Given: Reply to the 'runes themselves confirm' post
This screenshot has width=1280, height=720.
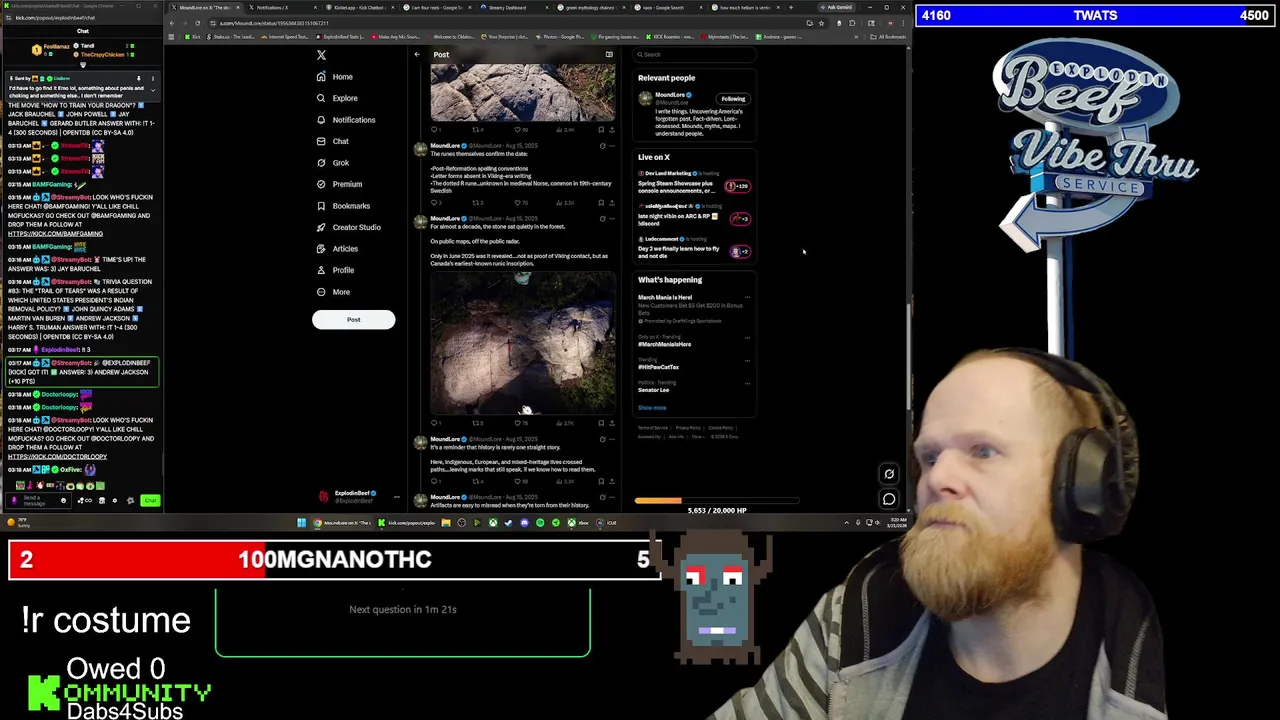Looking at the screenshot, I should (436, 203).
